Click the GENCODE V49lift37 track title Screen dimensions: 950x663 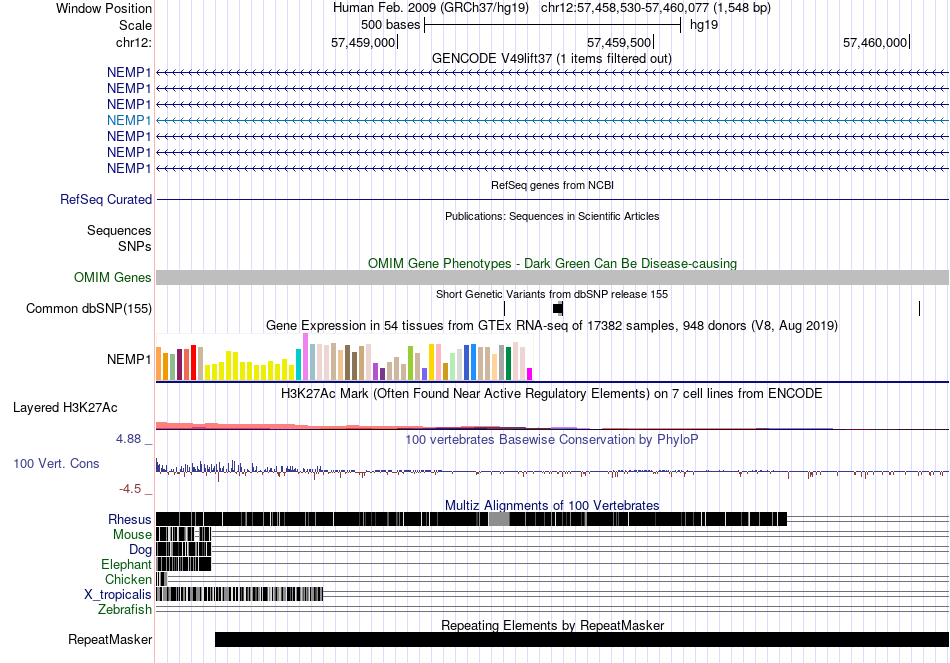coord(551,59)
